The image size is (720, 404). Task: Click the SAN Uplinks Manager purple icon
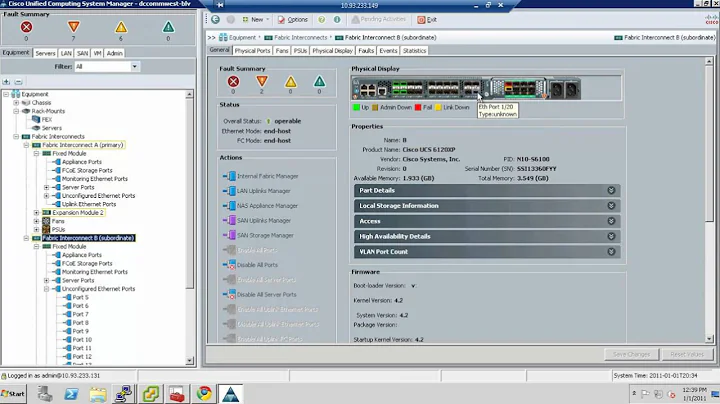click(229, 220)
